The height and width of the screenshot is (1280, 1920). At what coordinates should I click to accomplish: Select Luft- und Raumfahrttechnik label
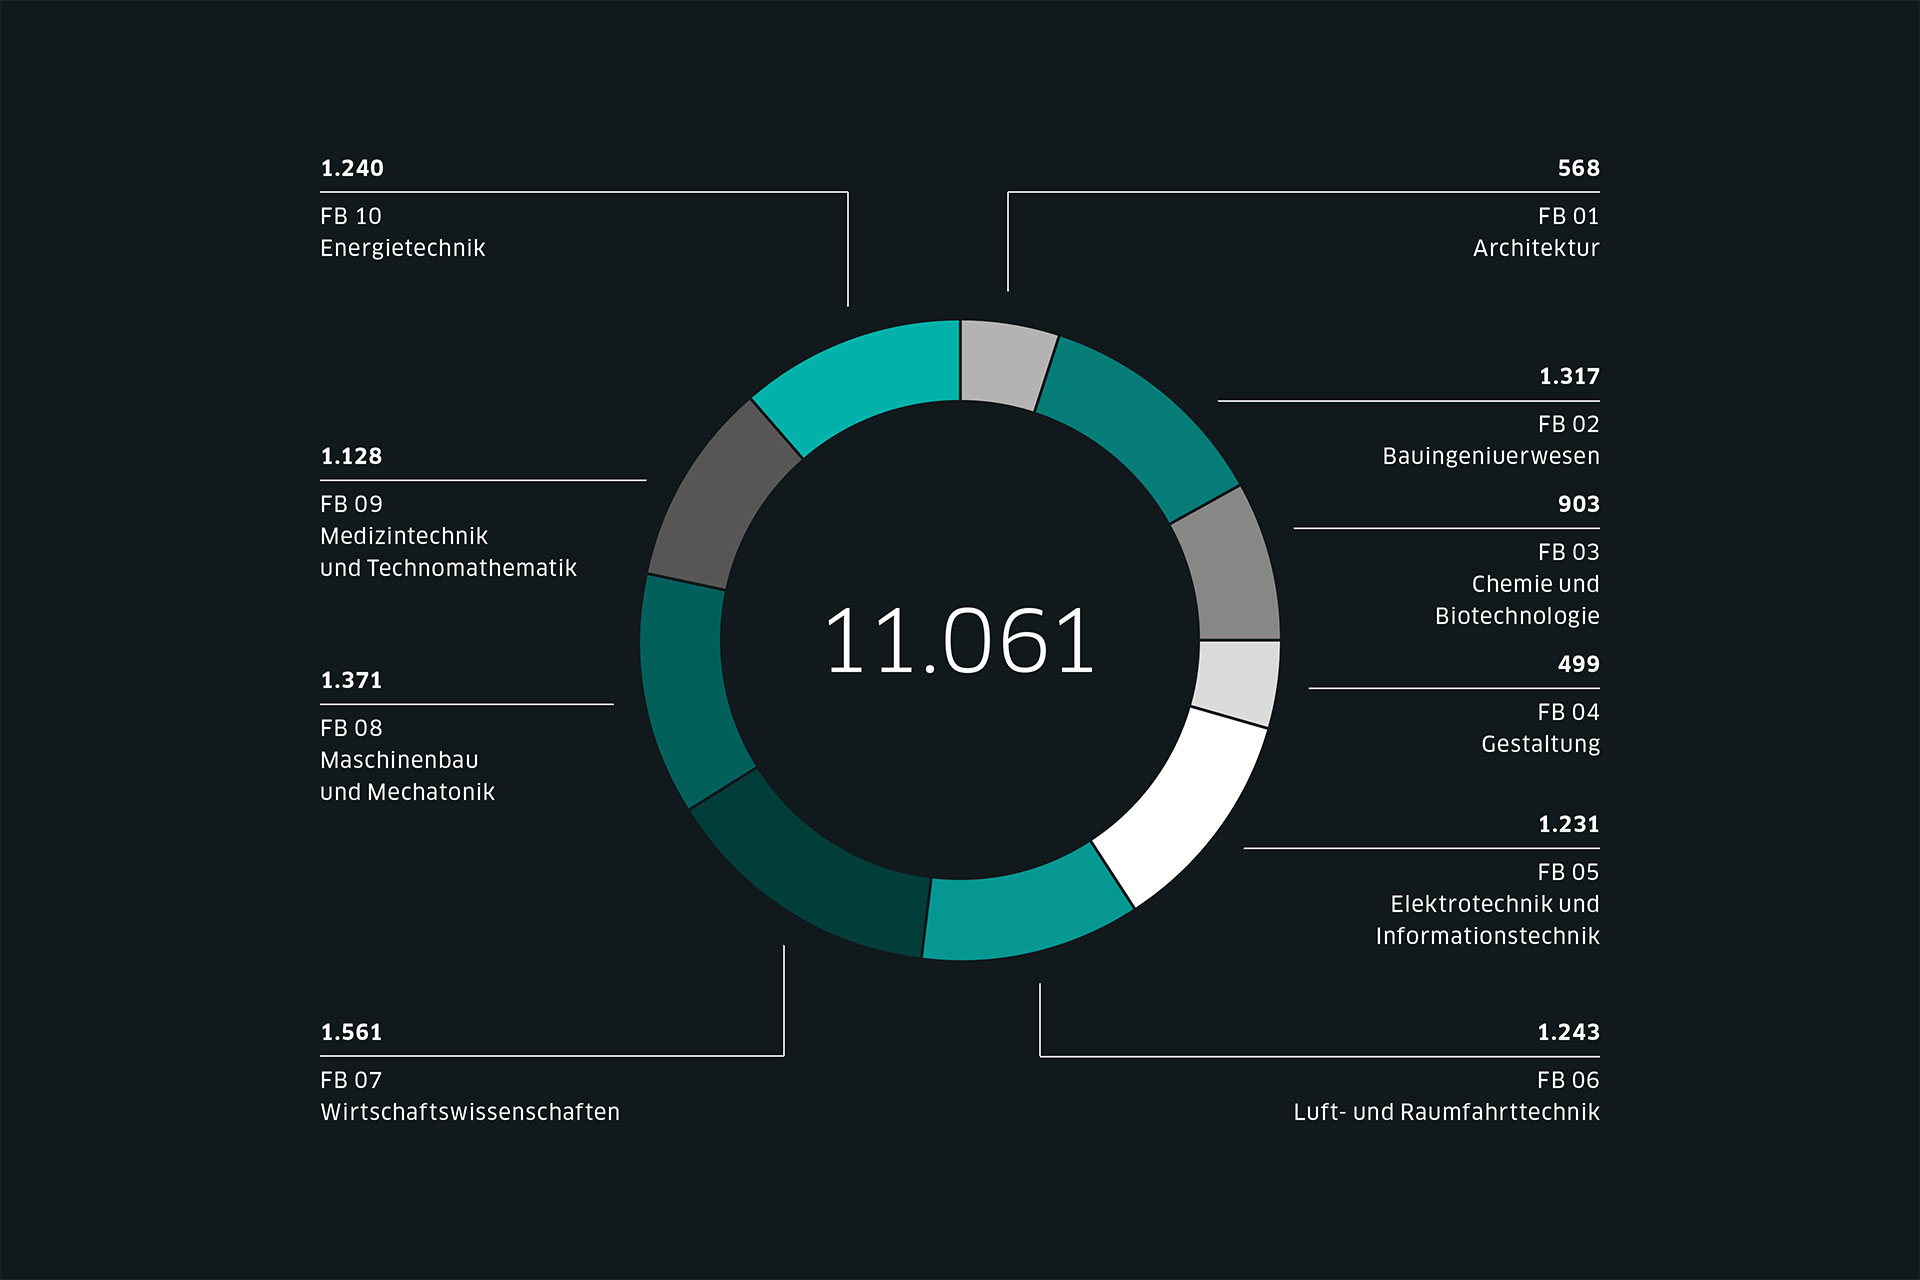[x=1446, y=1112]
